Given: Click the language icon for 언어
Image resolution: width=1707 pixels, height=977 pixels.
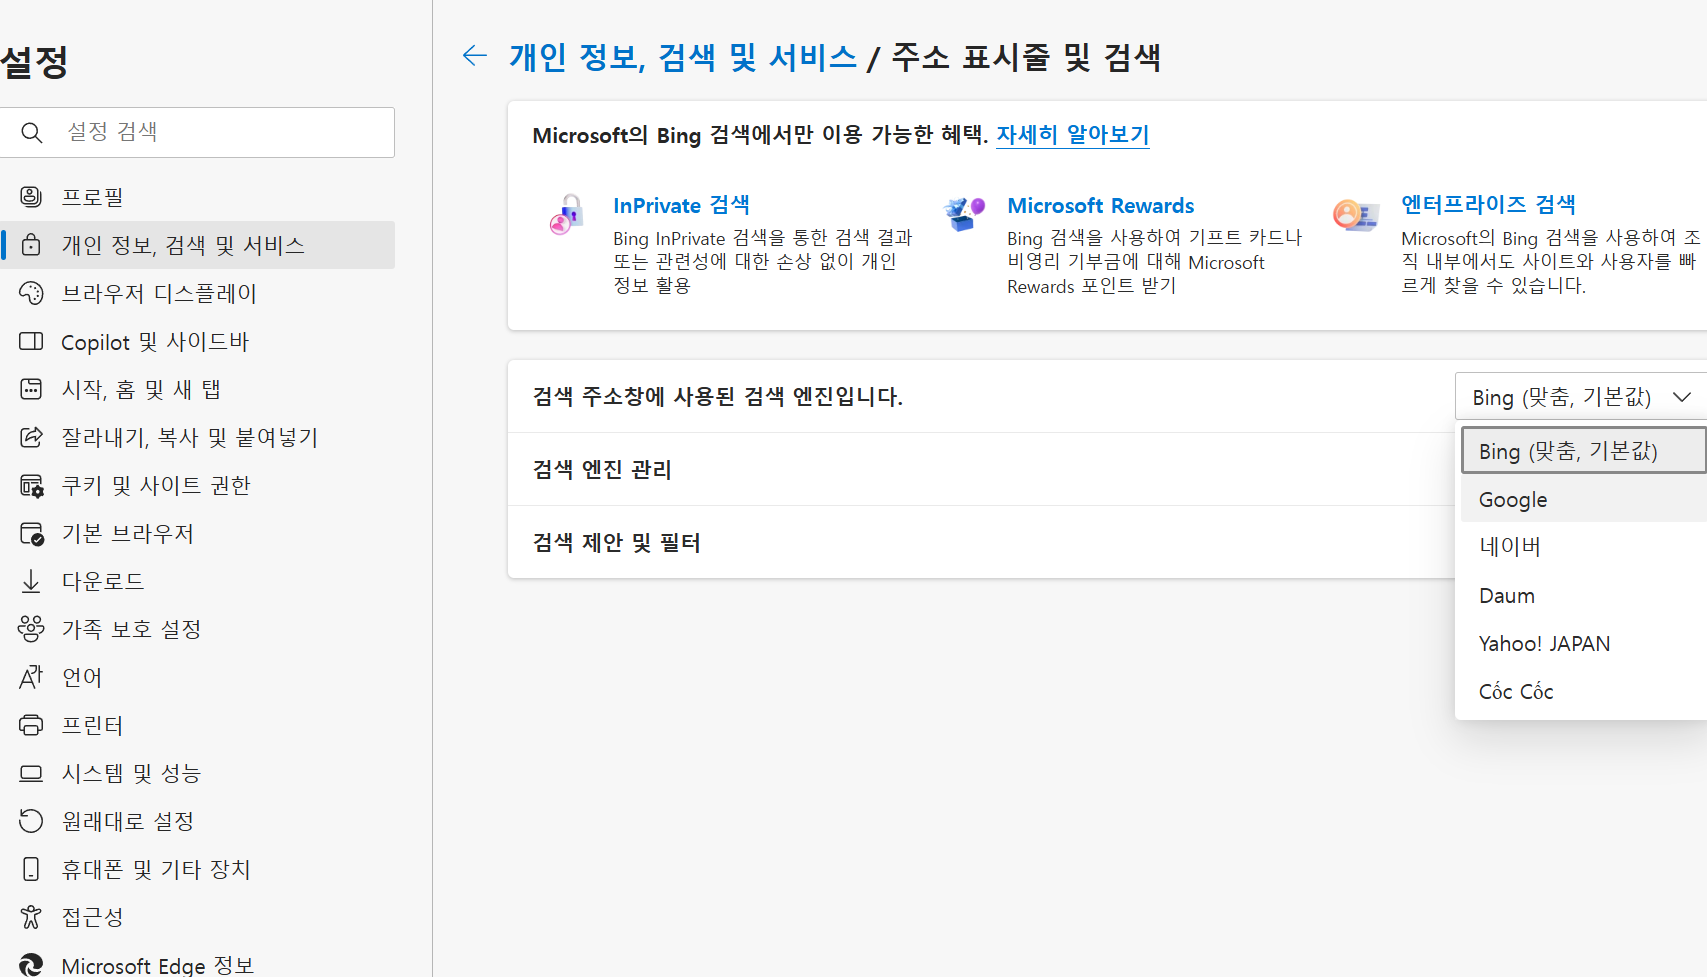Looking at the screenshot, I should coord(31,677).
